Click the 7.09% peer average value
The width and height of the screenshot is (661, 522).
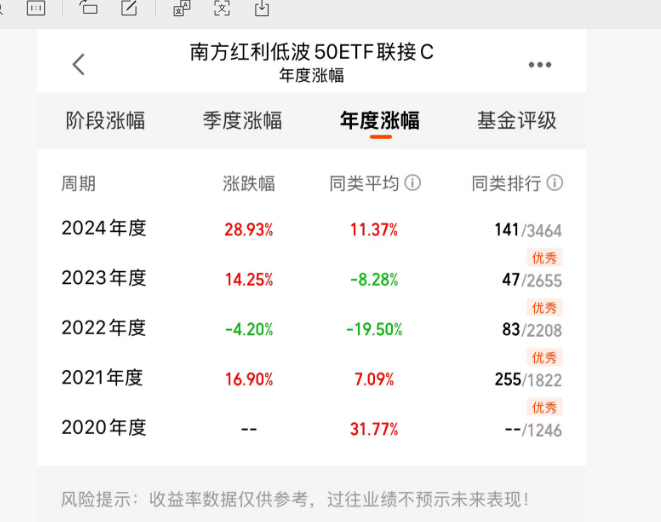[x=374, y=379]
